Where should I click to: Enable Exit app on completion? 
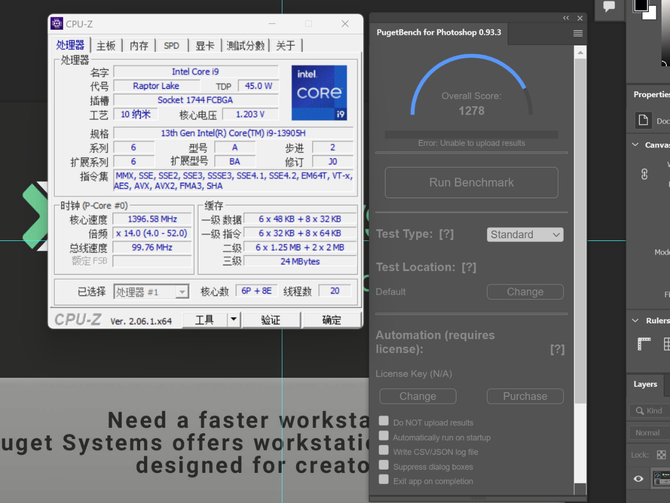(x=384, y=479)
